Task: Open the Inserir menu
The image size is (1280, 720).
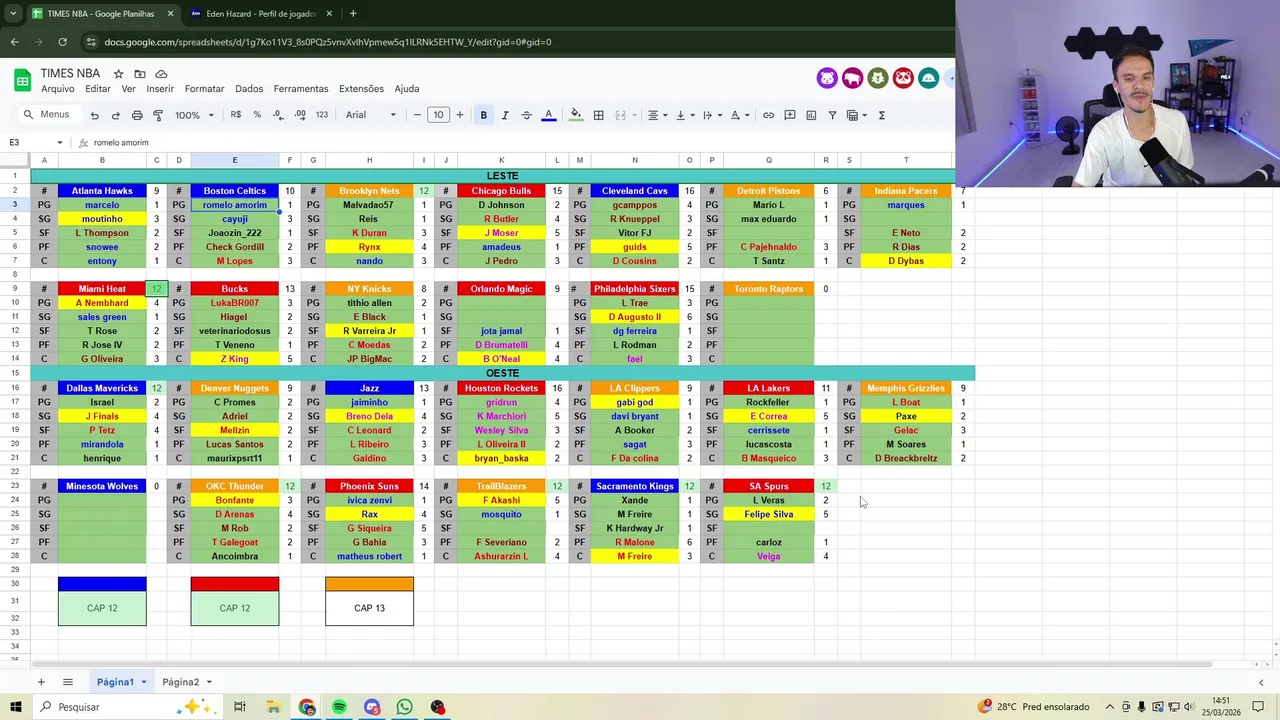Action: (x=160, y=89)
